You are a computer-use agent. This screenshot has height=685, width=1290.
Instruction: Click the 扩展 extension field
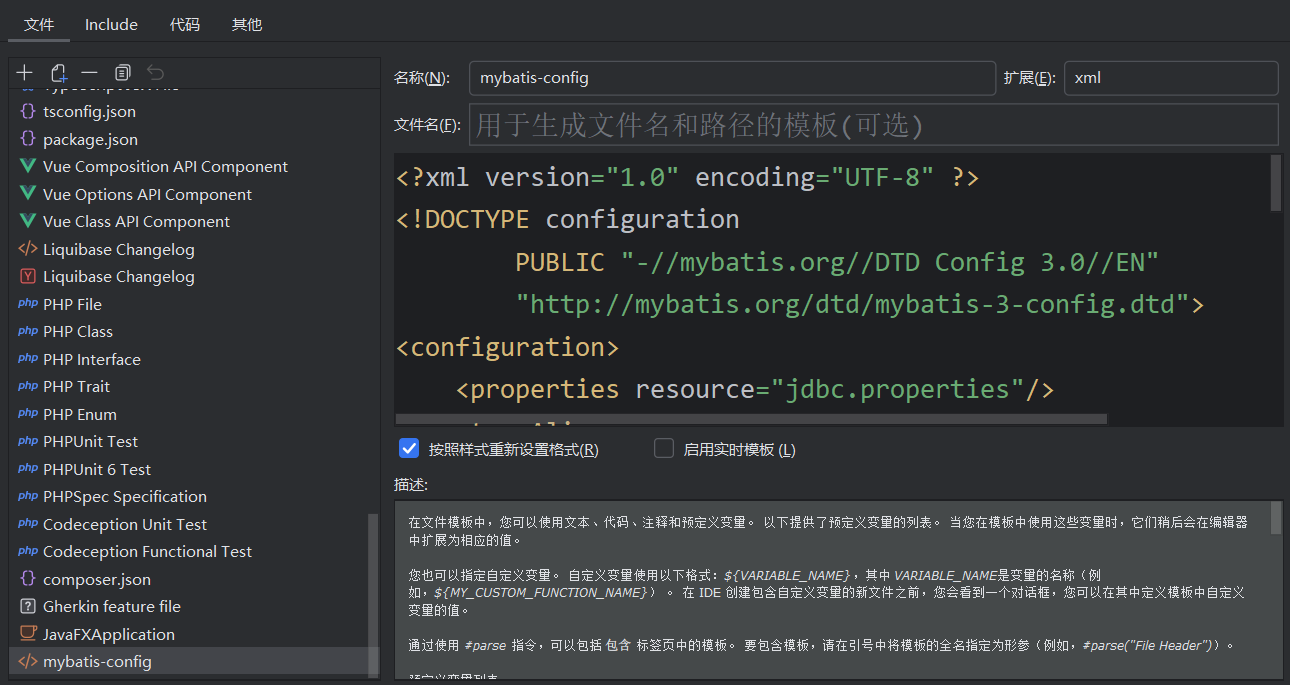click(x=1170, y=78)
